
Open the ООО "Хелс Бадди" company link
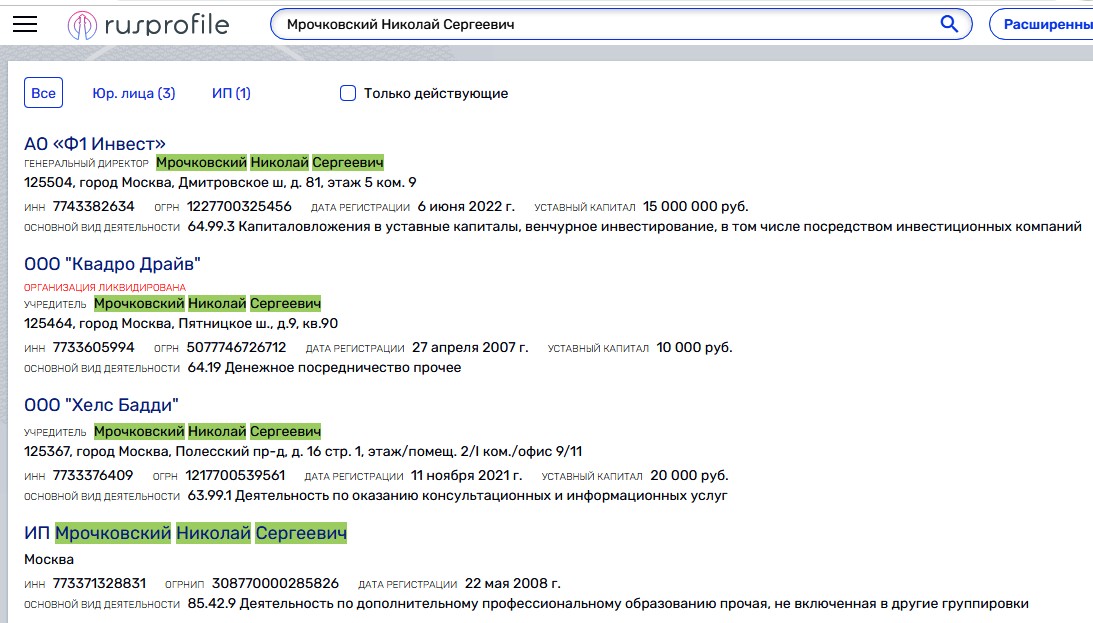pos(101,405)
